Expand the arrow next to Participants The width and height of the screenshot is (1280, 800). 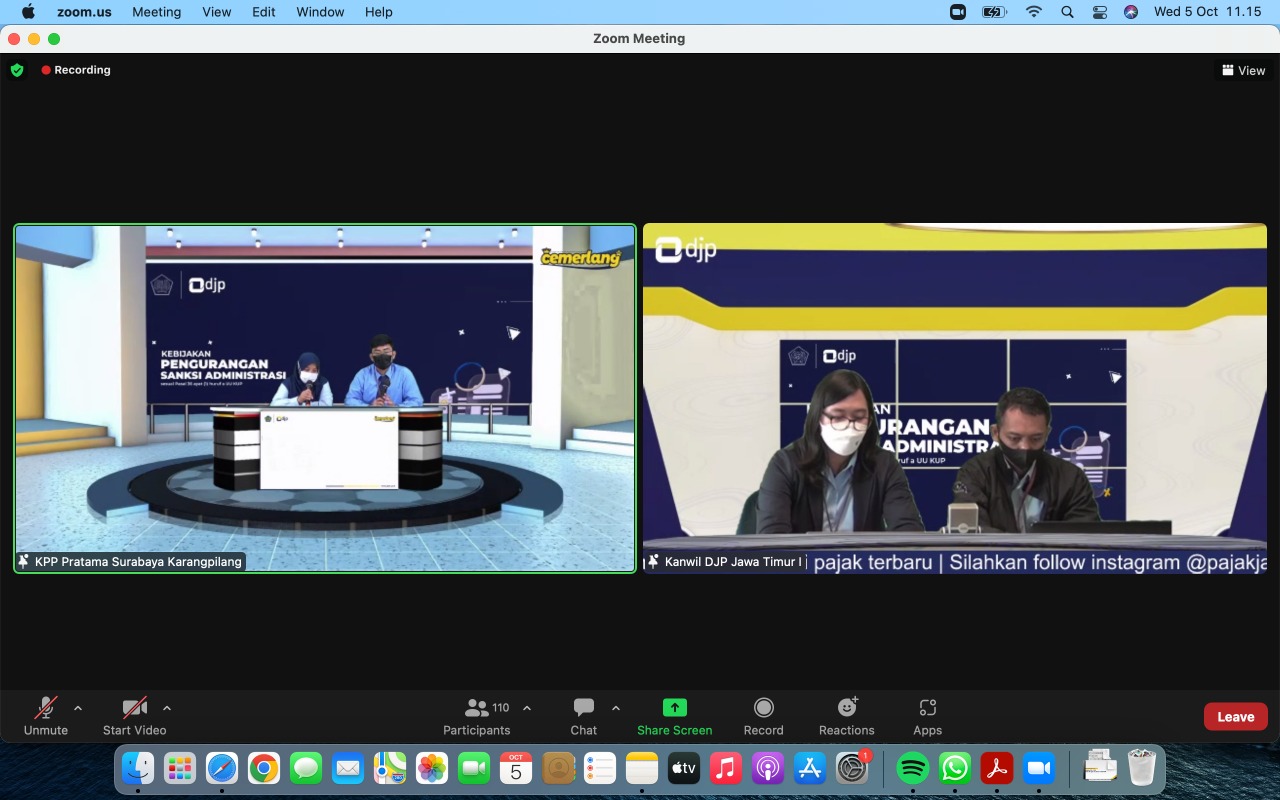point(527,708)
